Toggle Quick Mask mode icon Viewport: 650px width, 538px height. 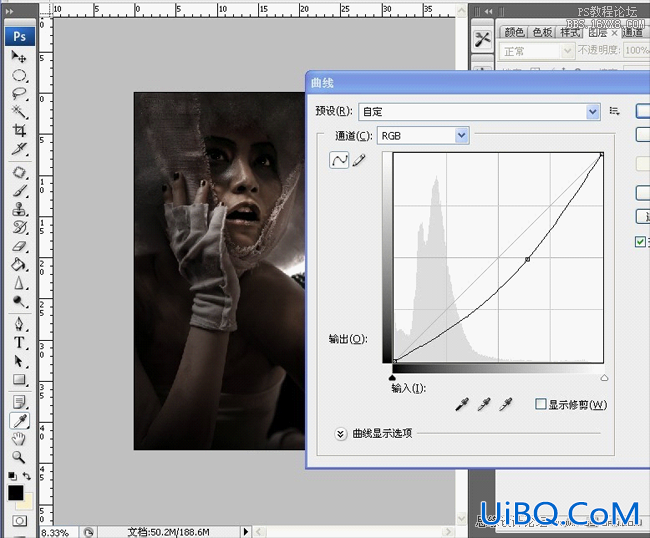pos(19,521)
